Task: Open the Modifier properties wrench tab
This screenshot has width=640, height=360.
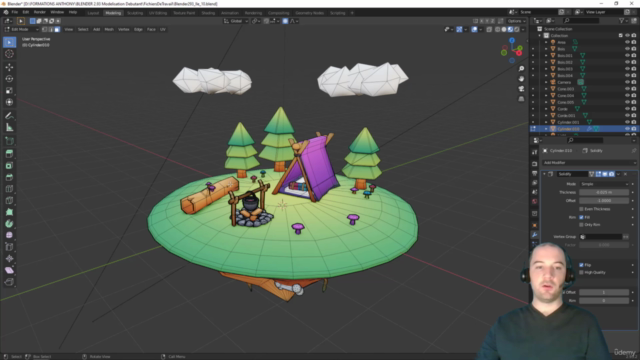Action: click(535, 235)
